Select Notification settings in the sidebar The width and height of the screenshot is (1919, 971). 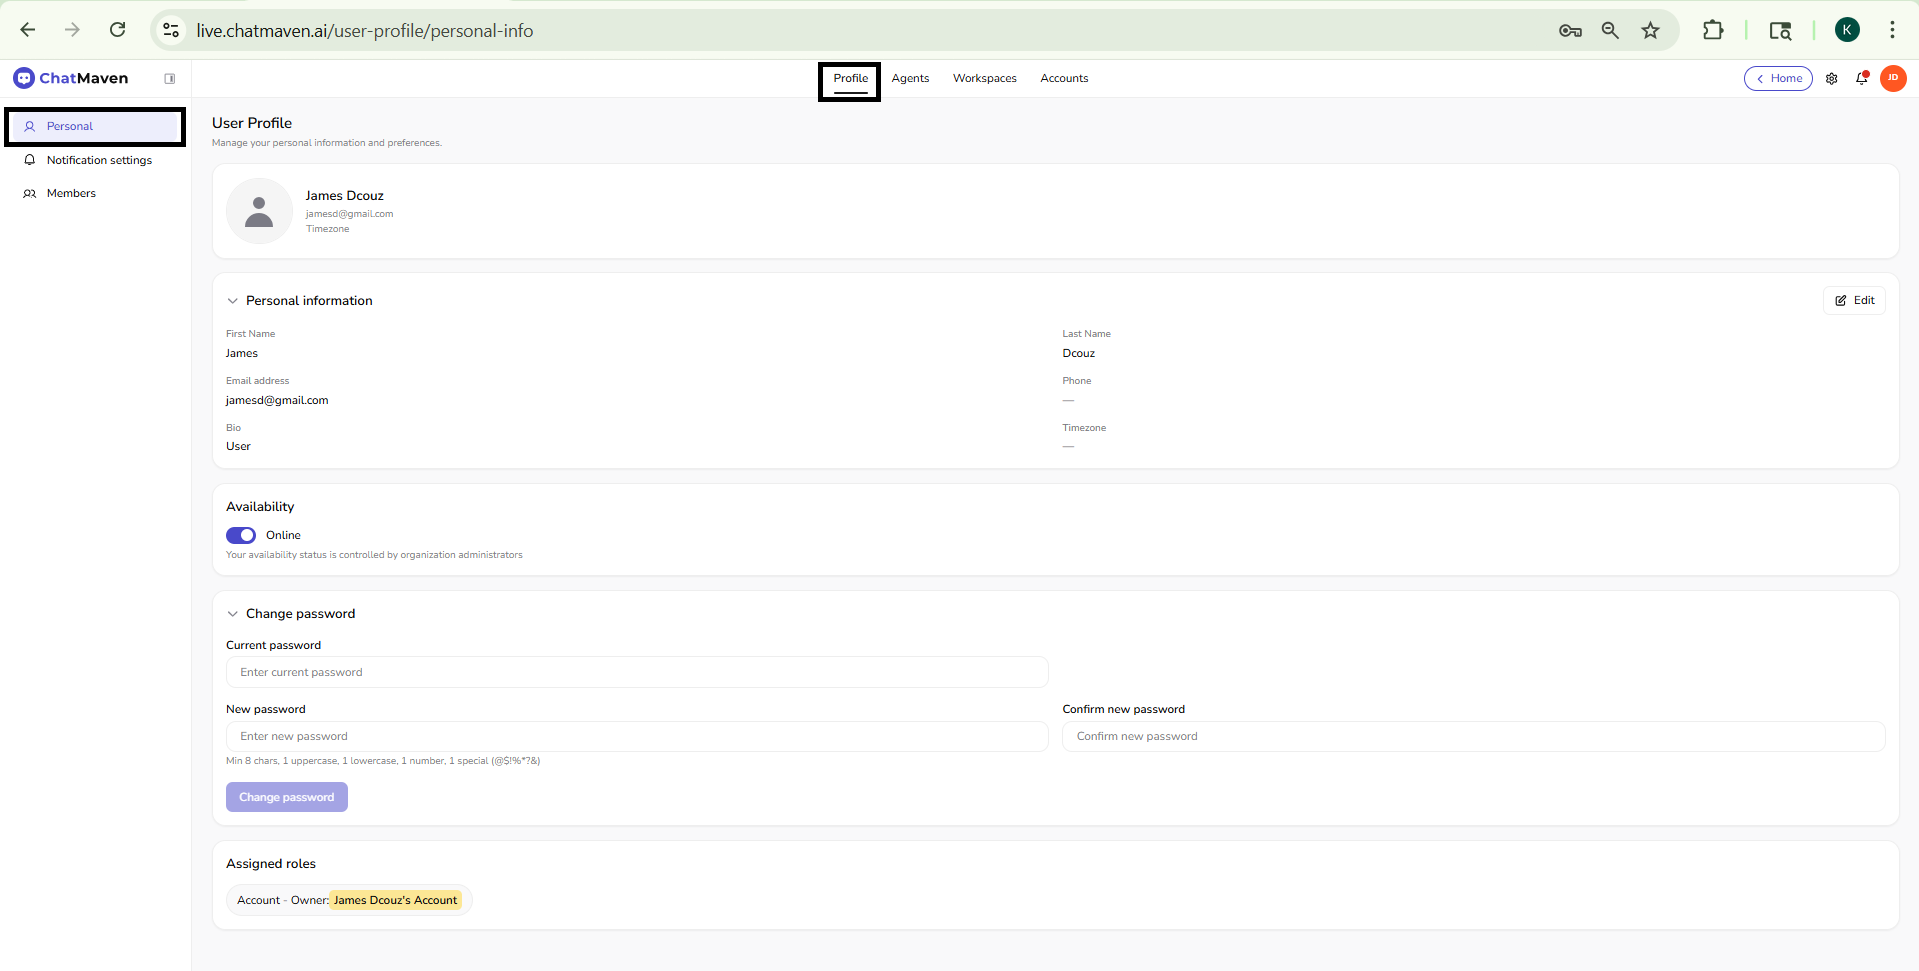[x=99, y=160]
